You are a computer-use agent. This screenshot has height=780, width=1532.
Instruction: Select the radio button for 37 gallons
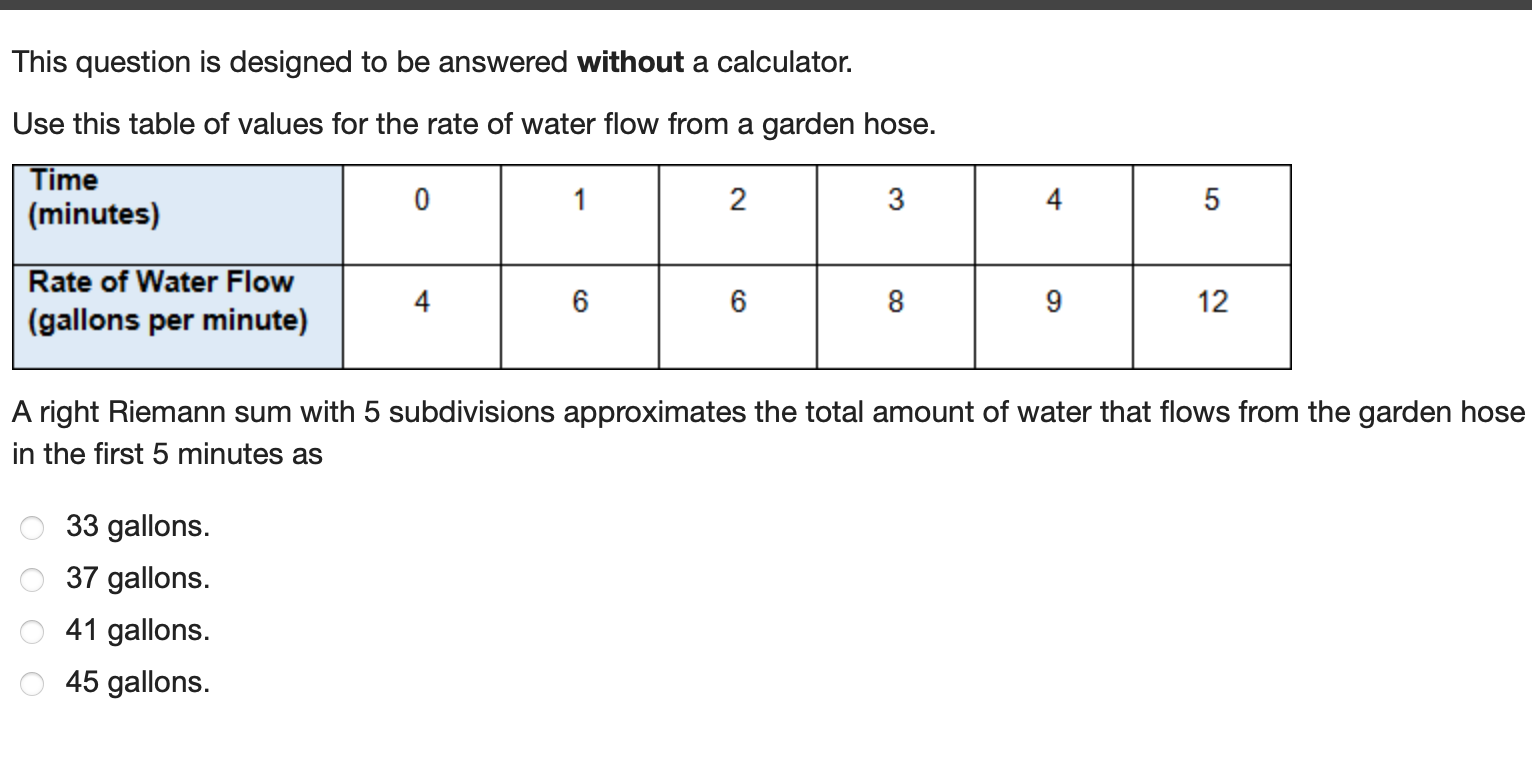coord(31,580)
